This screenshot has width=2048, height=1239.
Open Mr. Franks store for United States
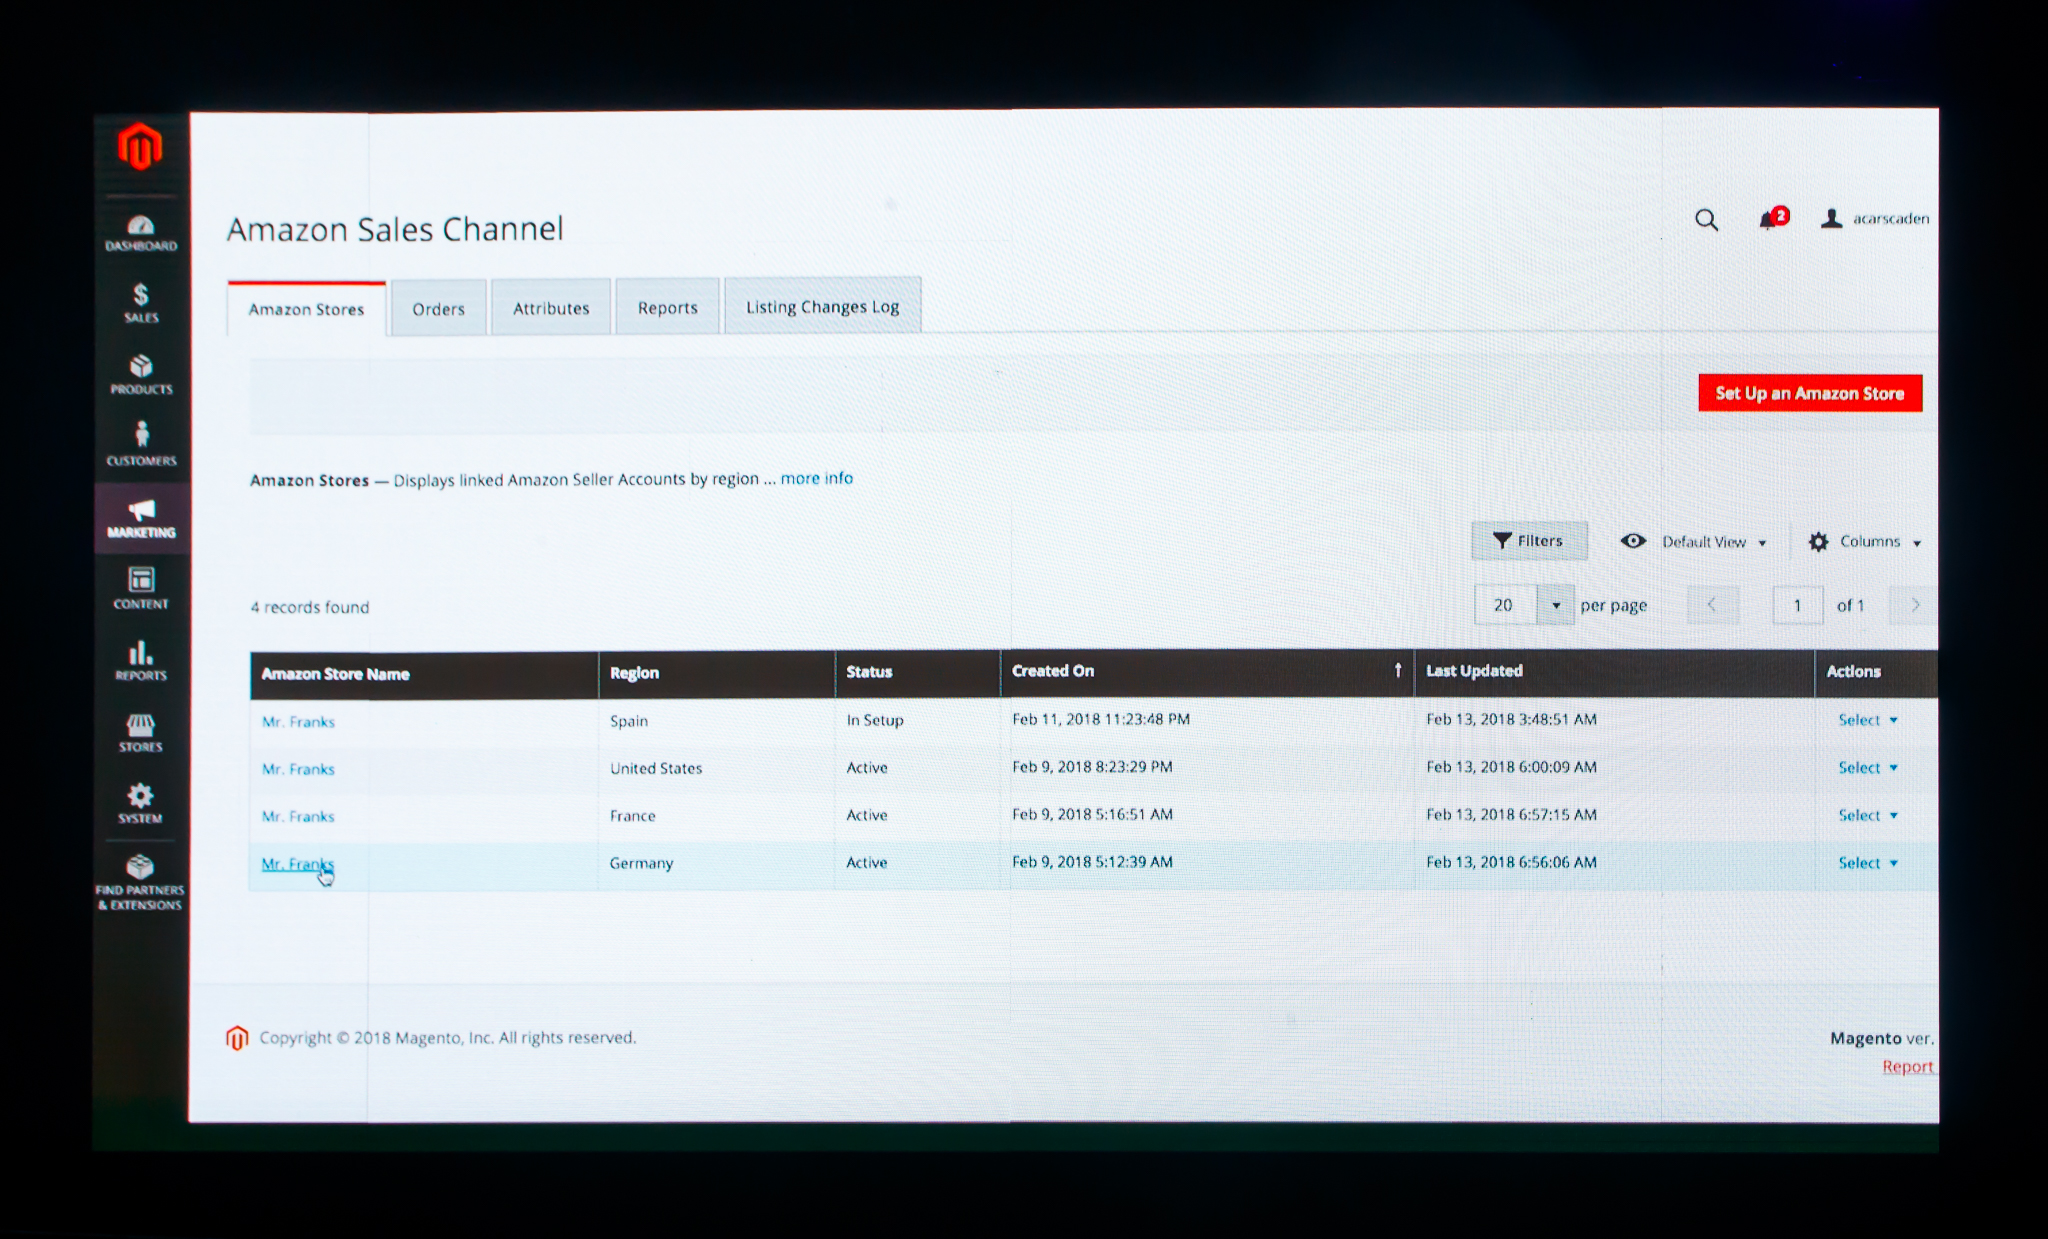coord(298,769)
